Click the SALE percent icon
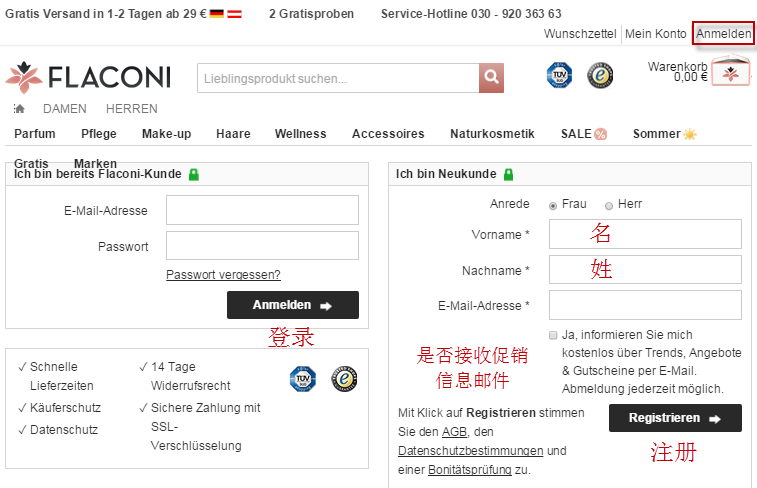 (x=601, y=134)
